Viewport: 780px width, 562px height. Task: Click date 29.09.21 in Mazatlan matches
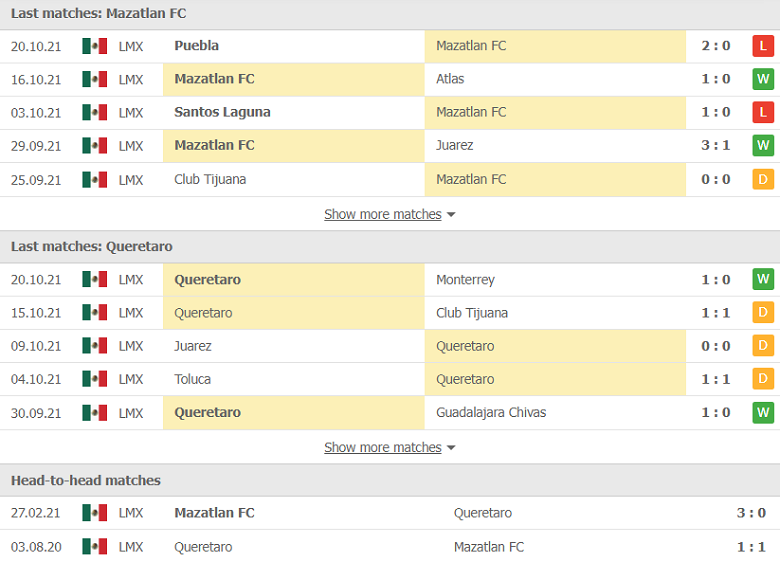[36, 146]
